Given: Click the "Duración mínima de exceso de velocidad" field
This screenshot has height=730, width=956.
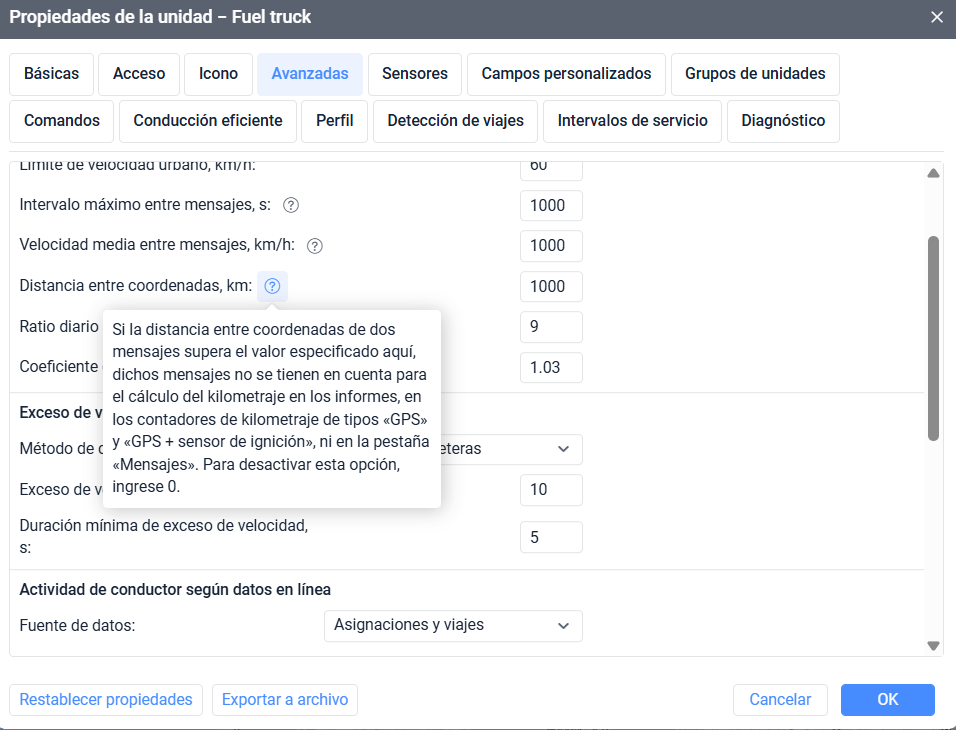Looking at the screenshot, I should [550, 537].
